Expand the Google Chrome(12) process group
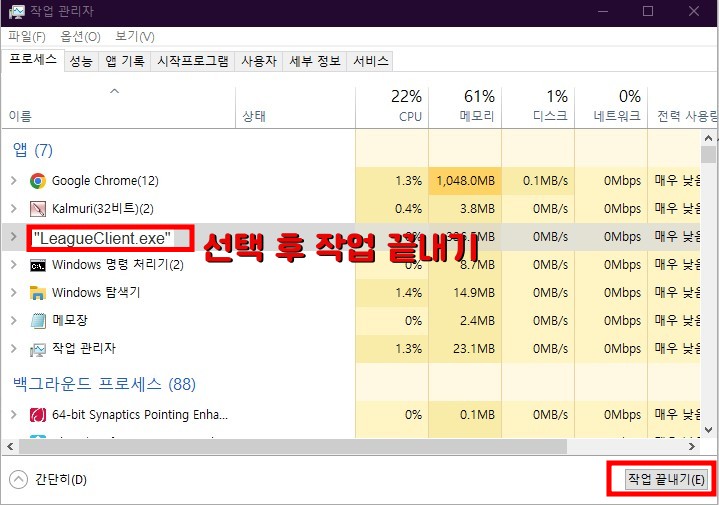 click(14, 181)
